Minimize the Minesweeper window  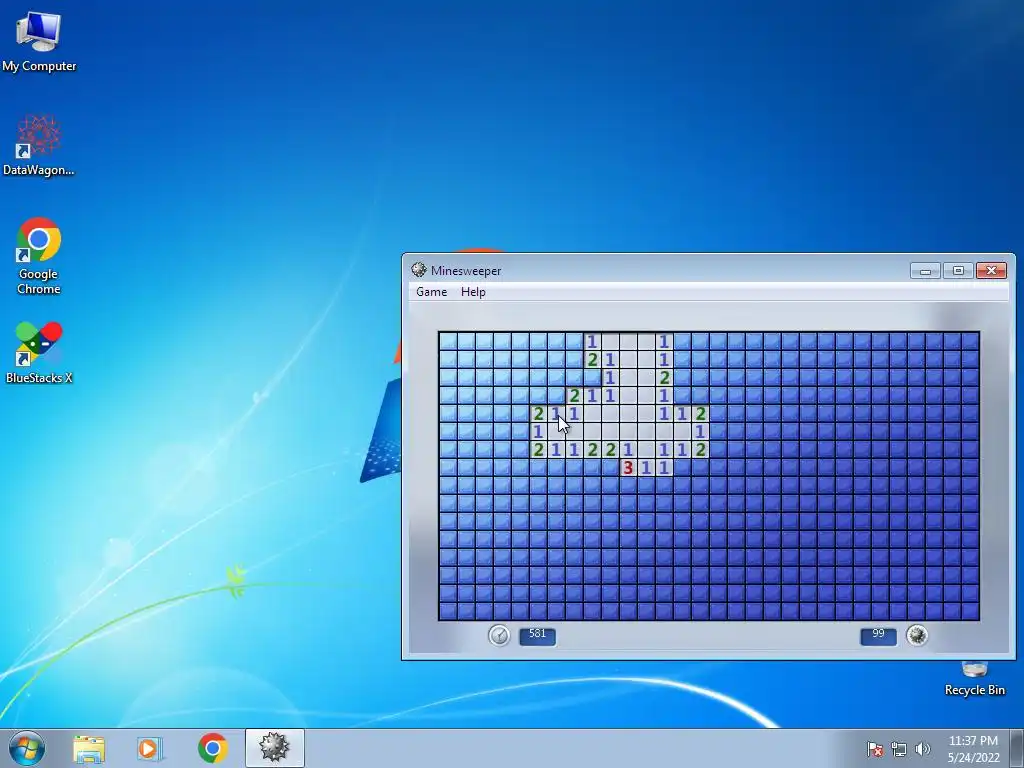pos(925,270)
